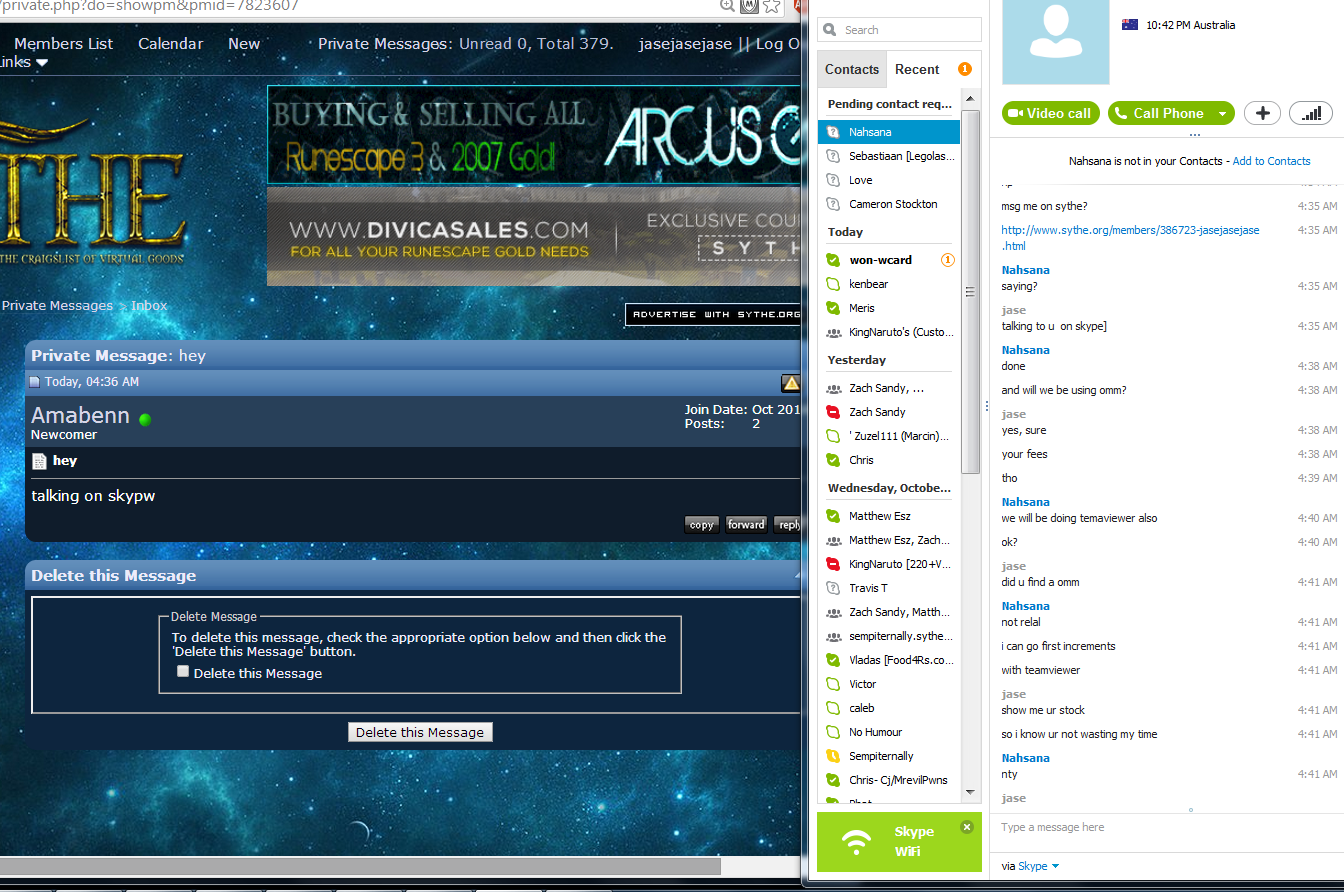Click the copy button on the message
Screen dimensions: 1344x892
click(702, 525)
